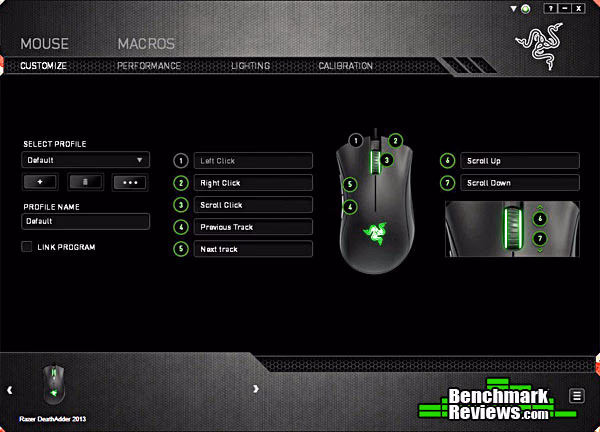Minimize the Synapse window
The height and width of the screenshot is (432, 600).
pyautogui.click(x=565, y=8)
